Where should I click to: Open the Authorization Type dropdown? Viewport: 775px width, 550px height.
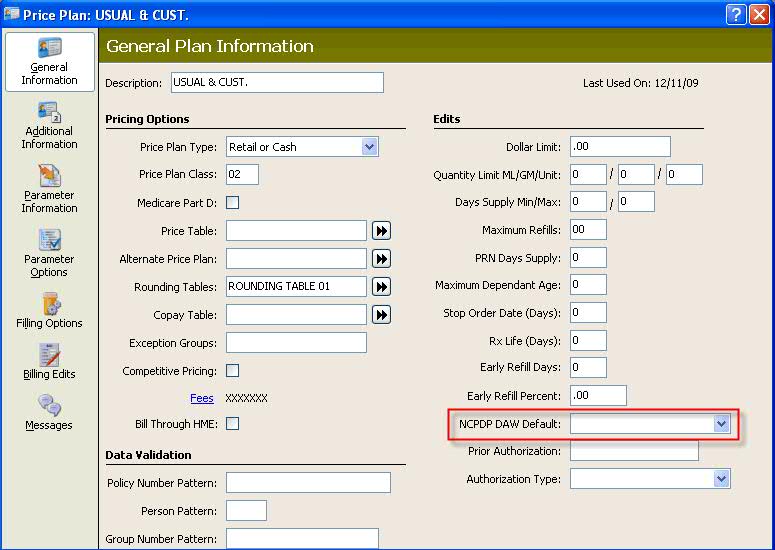[722, 479]
